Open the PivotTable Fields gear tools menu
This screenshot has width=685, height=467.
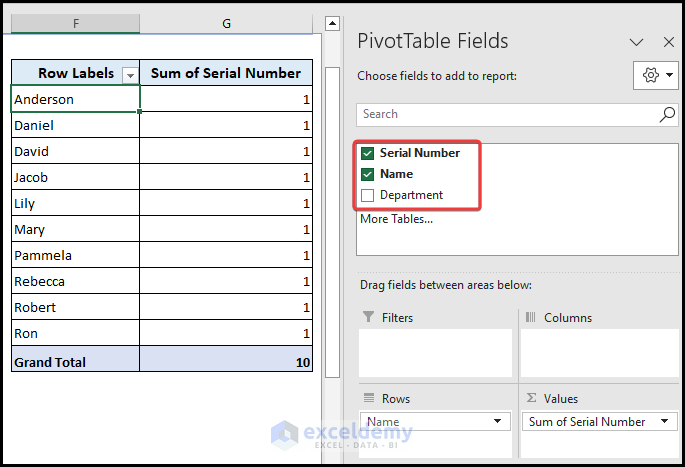tap(656, 75)
